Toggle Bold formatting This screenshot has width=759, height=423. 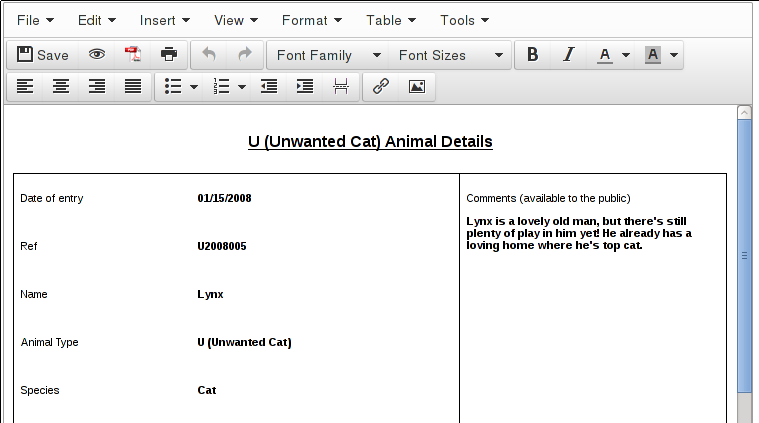(533, 55)
